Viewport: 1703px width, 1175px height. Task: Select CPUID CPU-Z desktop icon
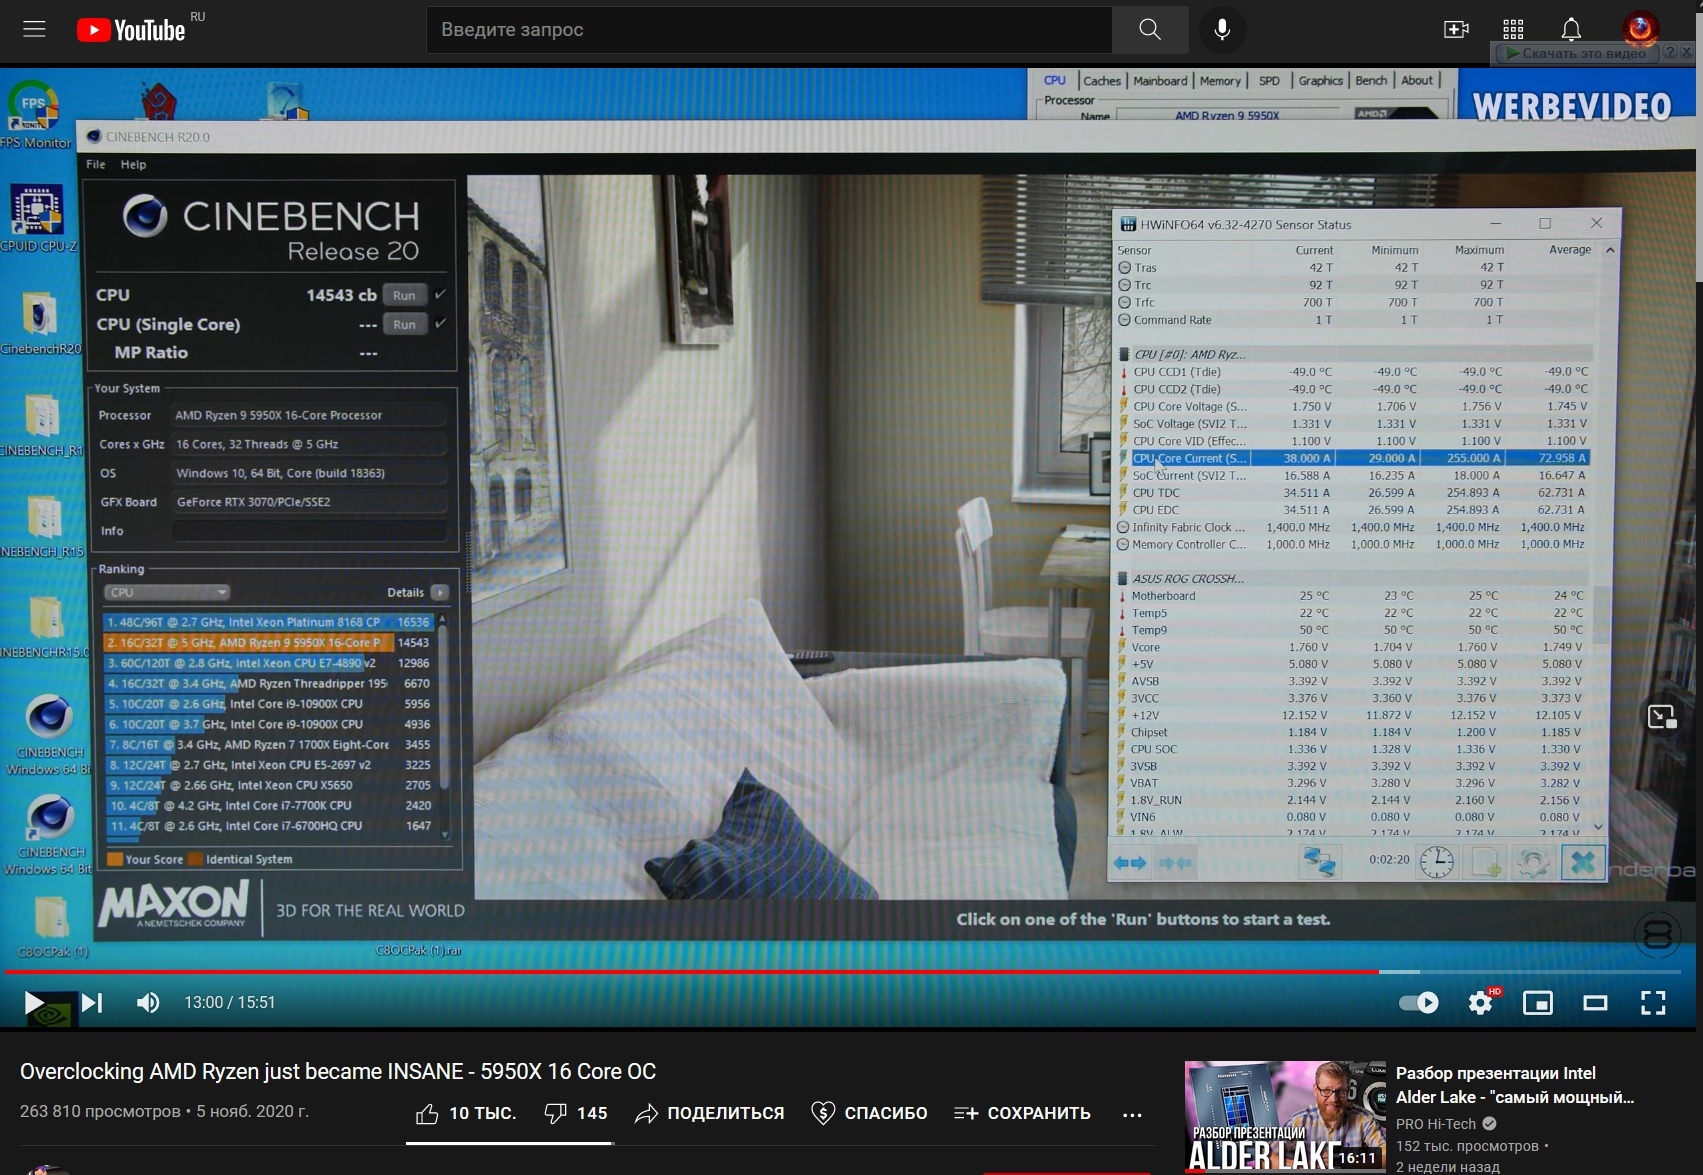37,218
